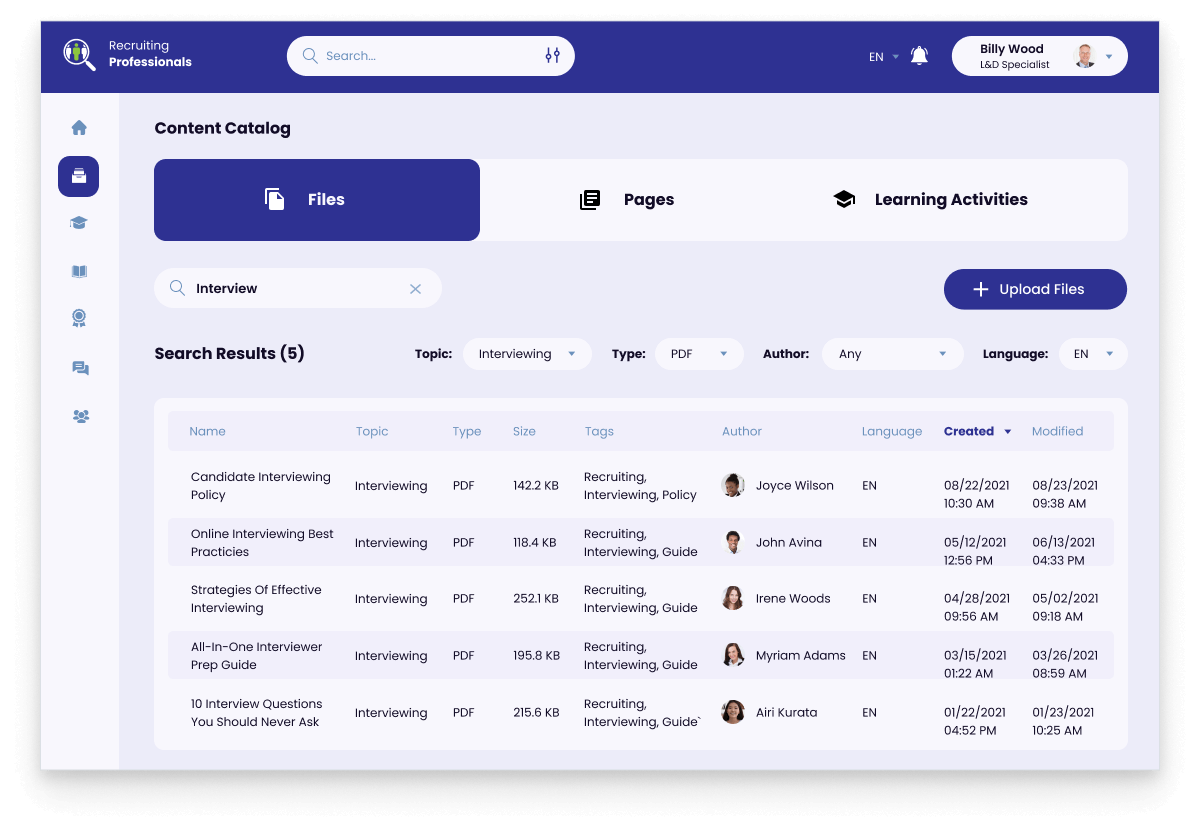Click the search filter sliders icon
This screenshot has height=831, width=1200.
click(x=552, y=56)
